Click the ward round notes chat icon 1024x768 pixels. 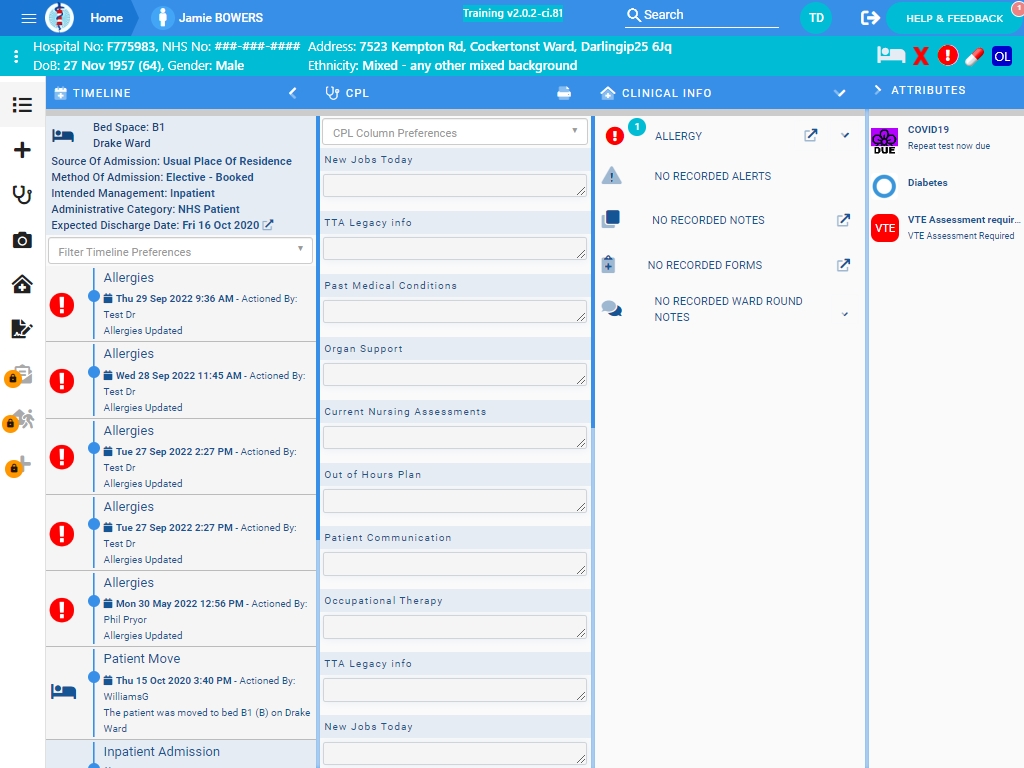611,308
